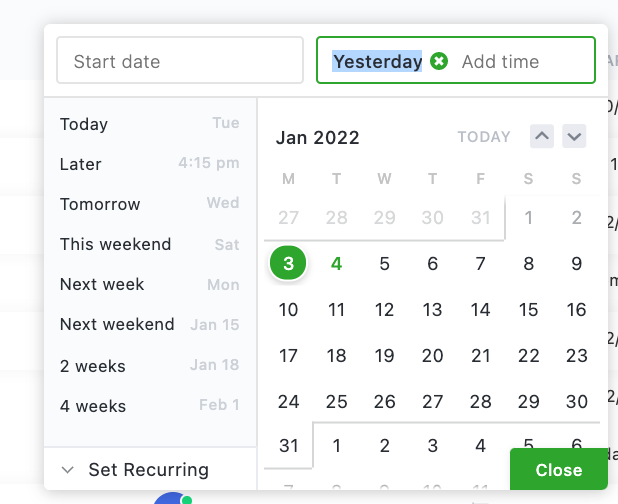Select Next weekend, Jan 15
The width and height of the screenshot is (618, 504).
tap(150, 324)
